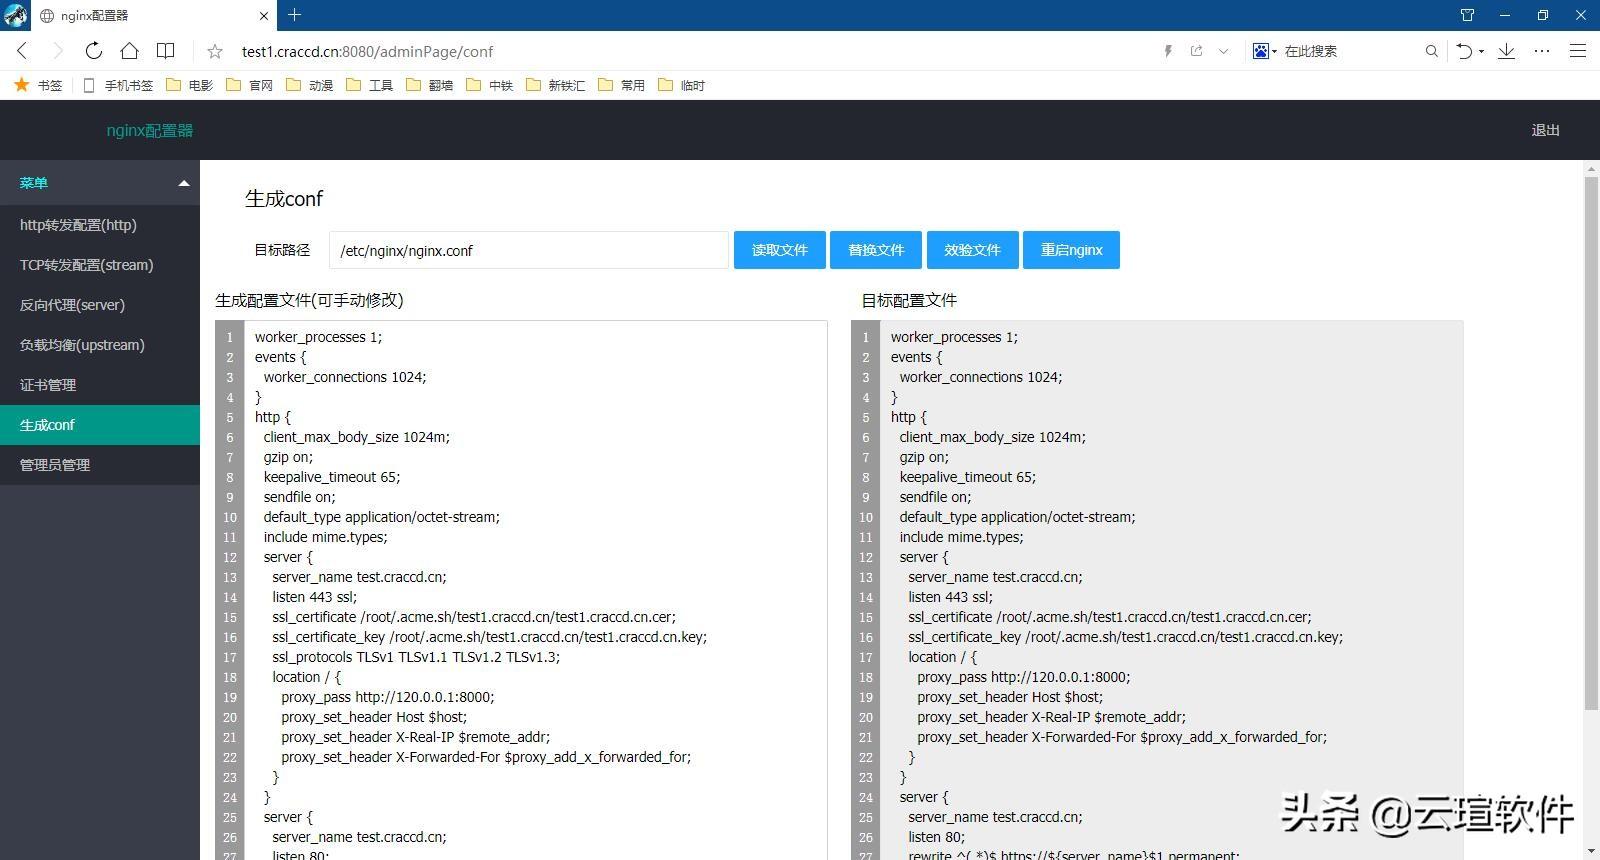Viewport: 1600px width, 860px height.
Task: Open 管理员管理 menu item
Action: point(100,465)
